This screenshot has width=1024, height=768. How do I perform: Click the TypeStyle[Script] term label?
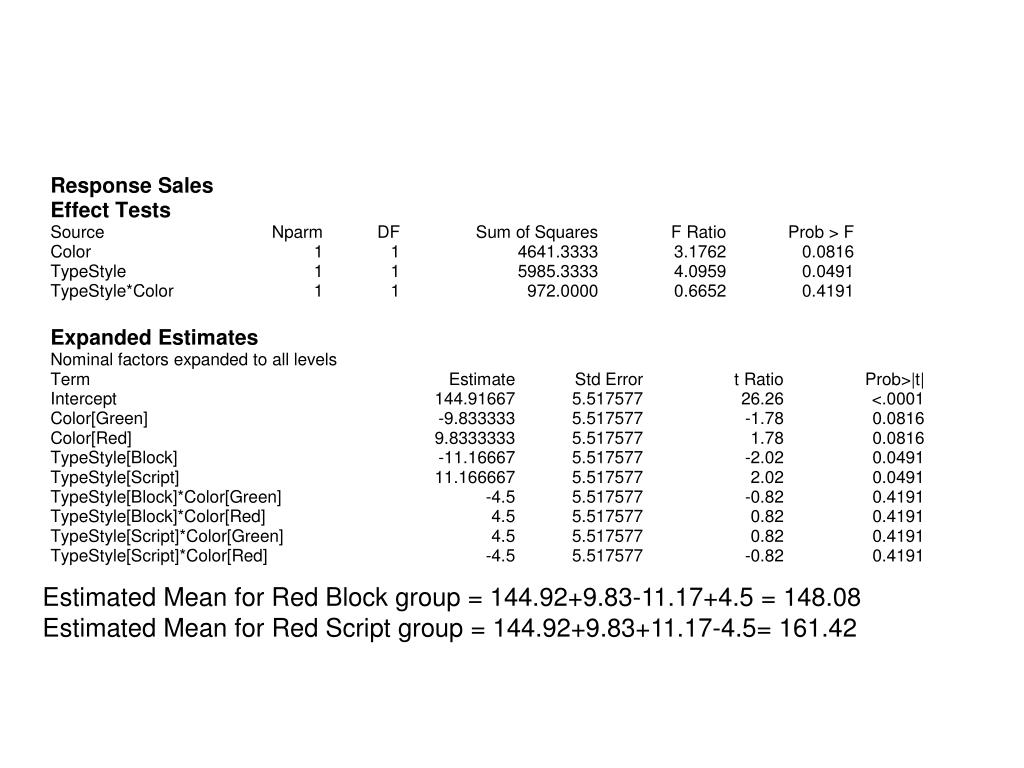pos(115,477)
